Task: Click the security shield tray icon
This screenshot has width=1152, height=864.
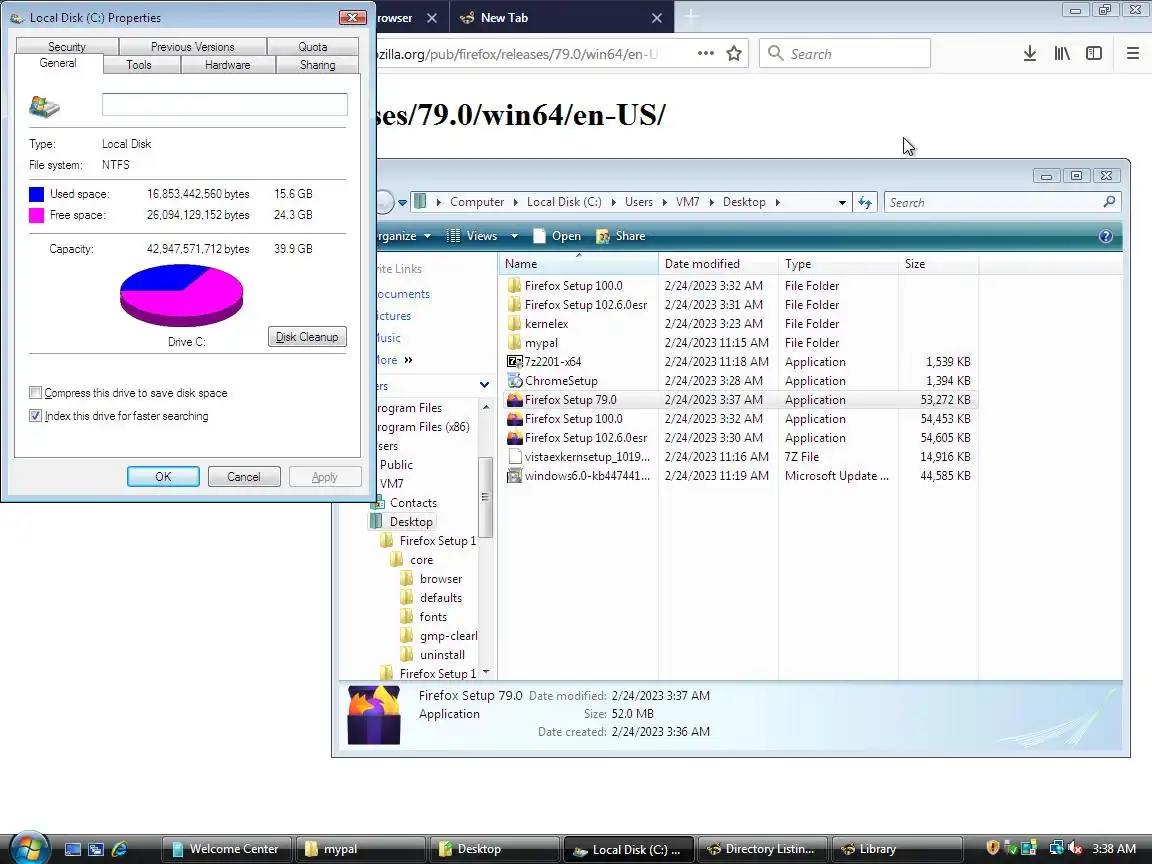Action: pyautogui.click(x=993, y=849)
